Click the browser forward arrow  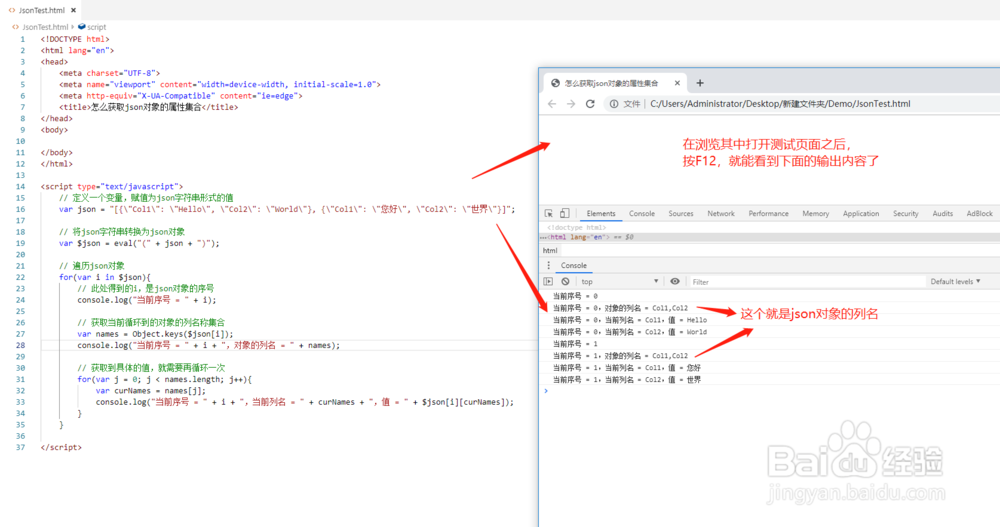tap(571, 104)
